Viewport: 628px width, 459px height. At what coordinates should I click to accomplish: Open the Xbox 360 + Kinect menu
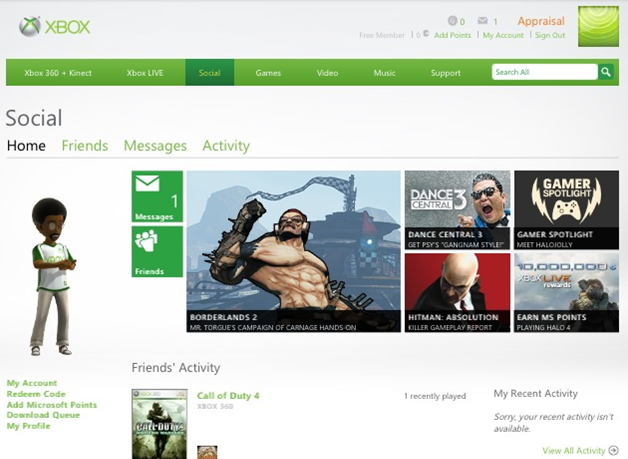(x=58, y=73)
